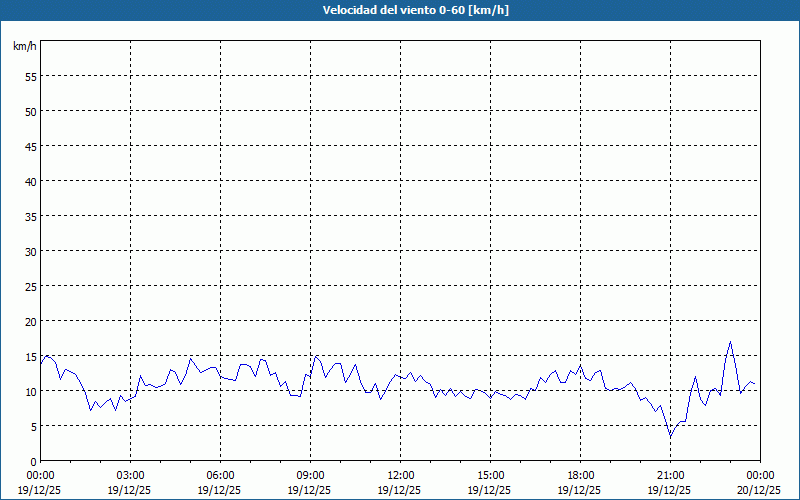Click the '15' y-axis value
Screen dimensions: 800x500
coord(31,357)
